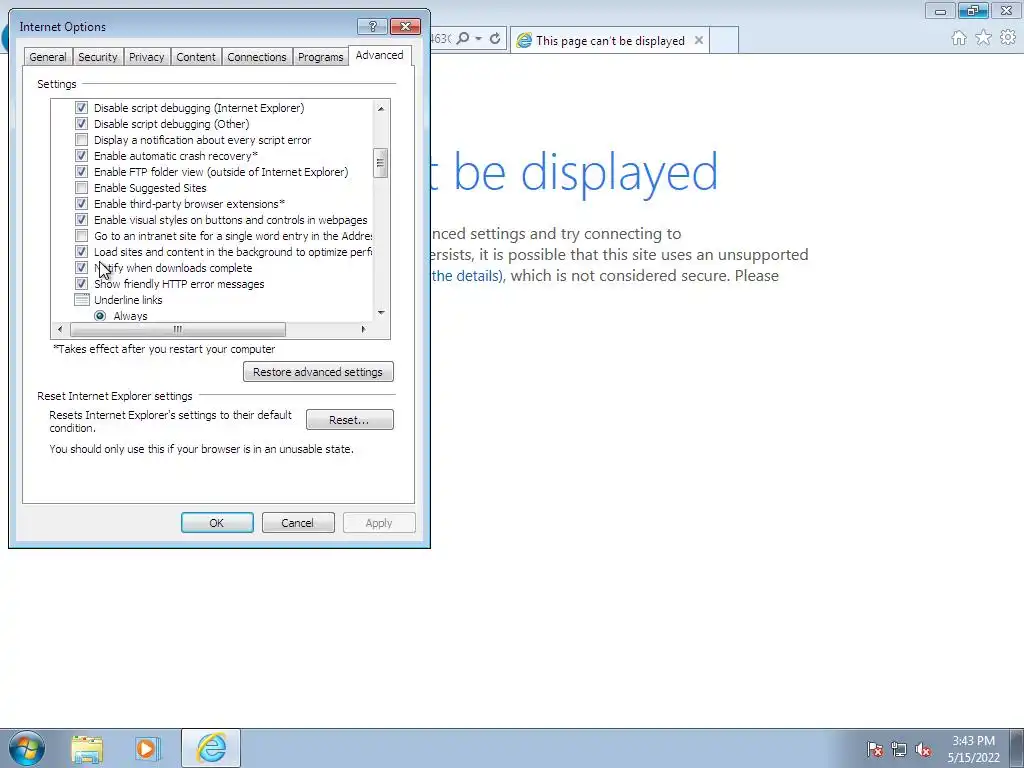Open the Windows Start orb
The width and height of the screenshot is (1024, 768).
click(27, 748)
